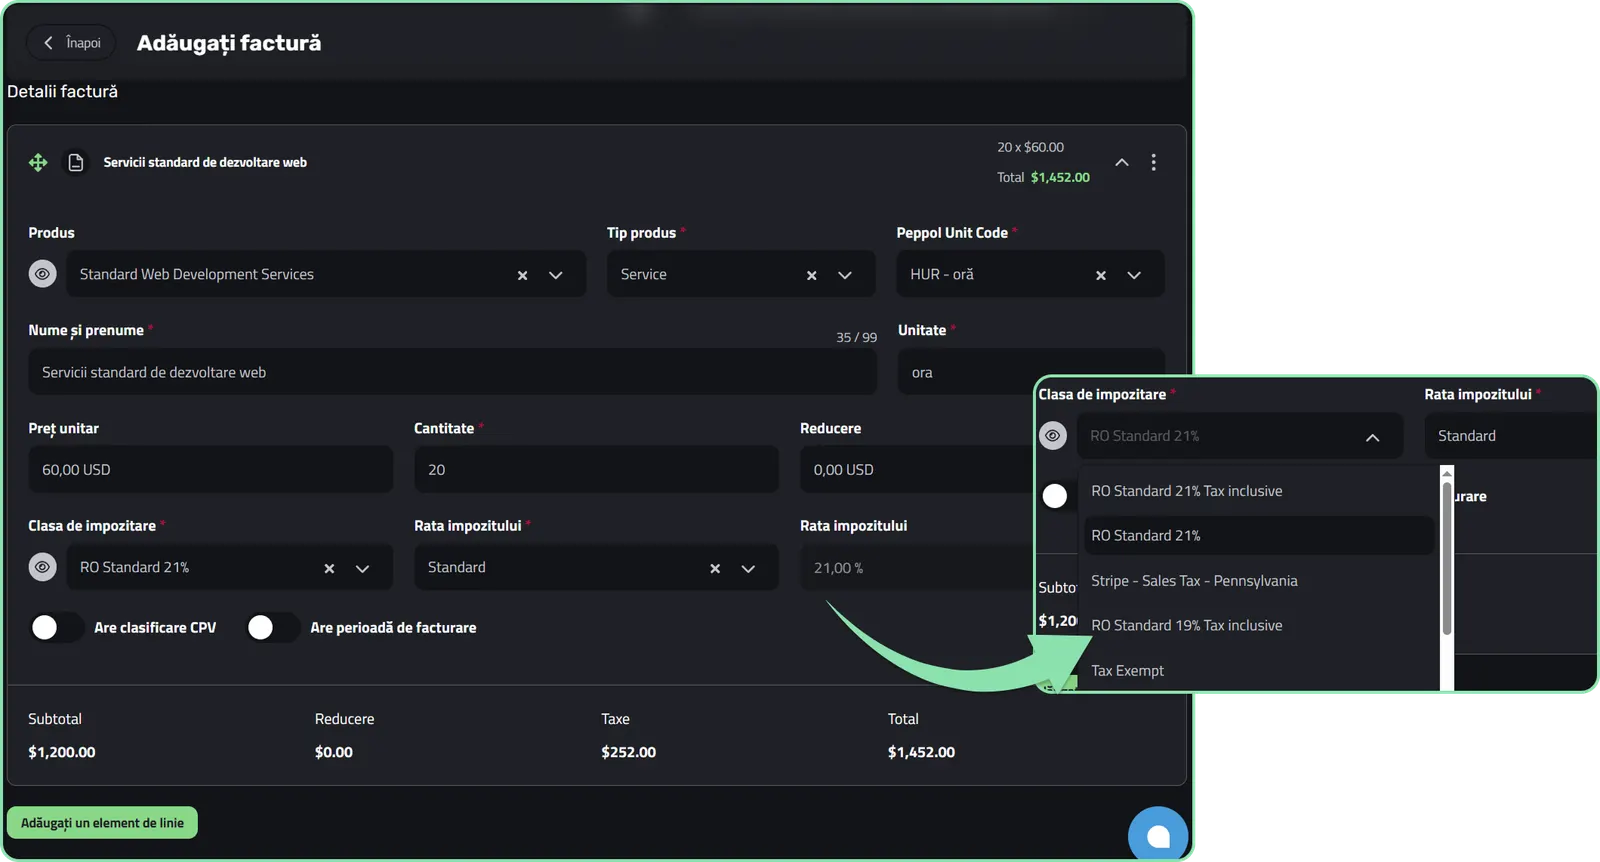Edit the Cantitate field
Screen dimensions: 1600x862
[596, 469]
